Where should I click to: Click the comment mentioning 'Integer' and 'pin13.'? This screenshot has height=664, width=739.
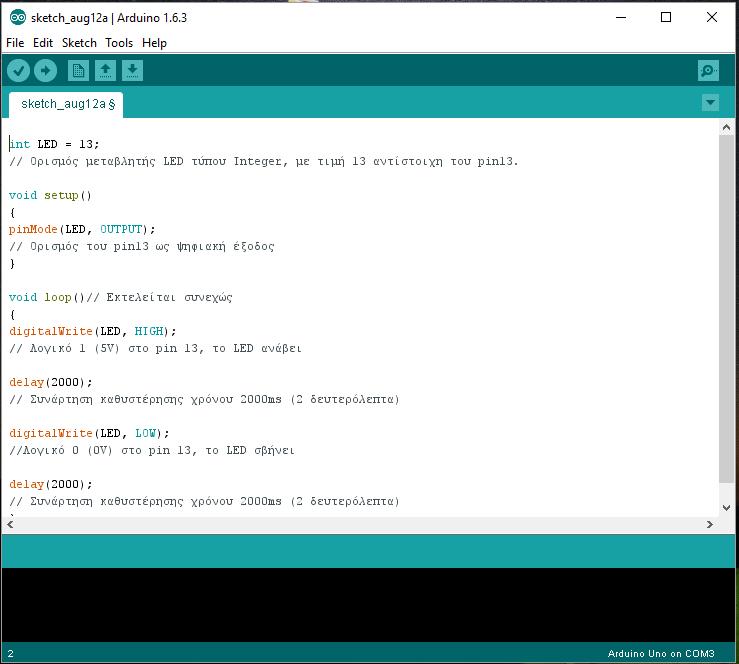[x=263, y=161]
